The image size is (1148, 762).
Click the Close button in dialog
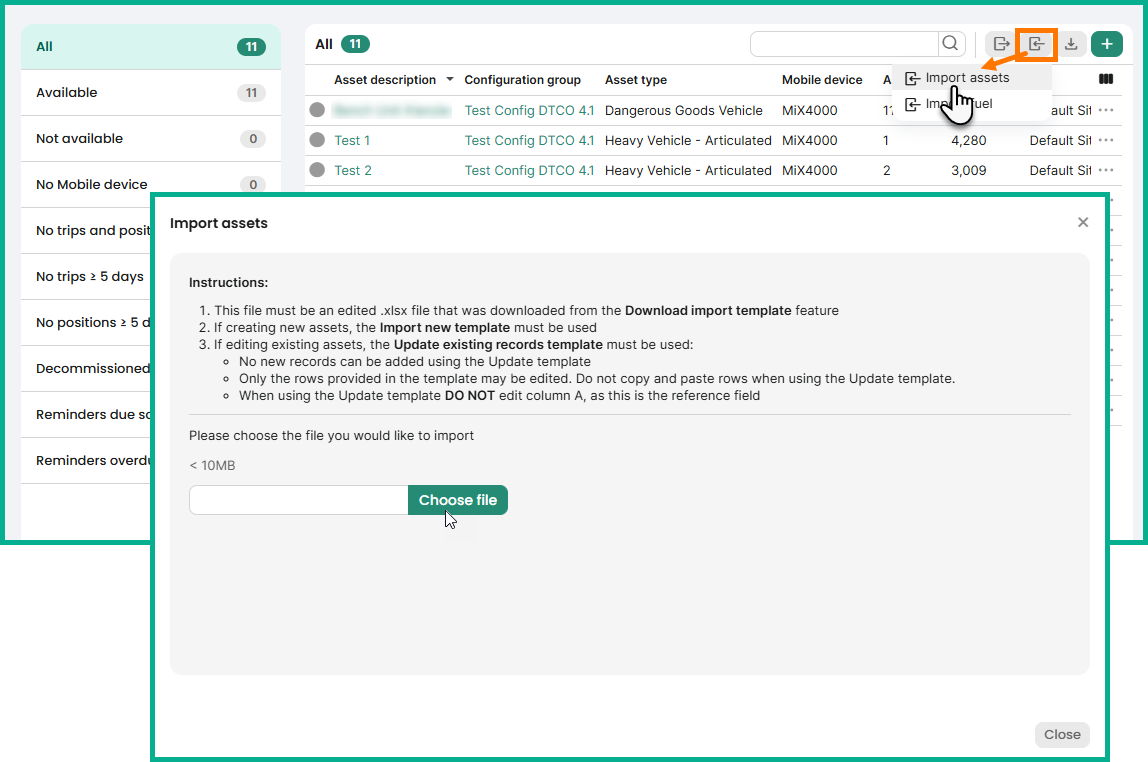(x=1062, y=734)
